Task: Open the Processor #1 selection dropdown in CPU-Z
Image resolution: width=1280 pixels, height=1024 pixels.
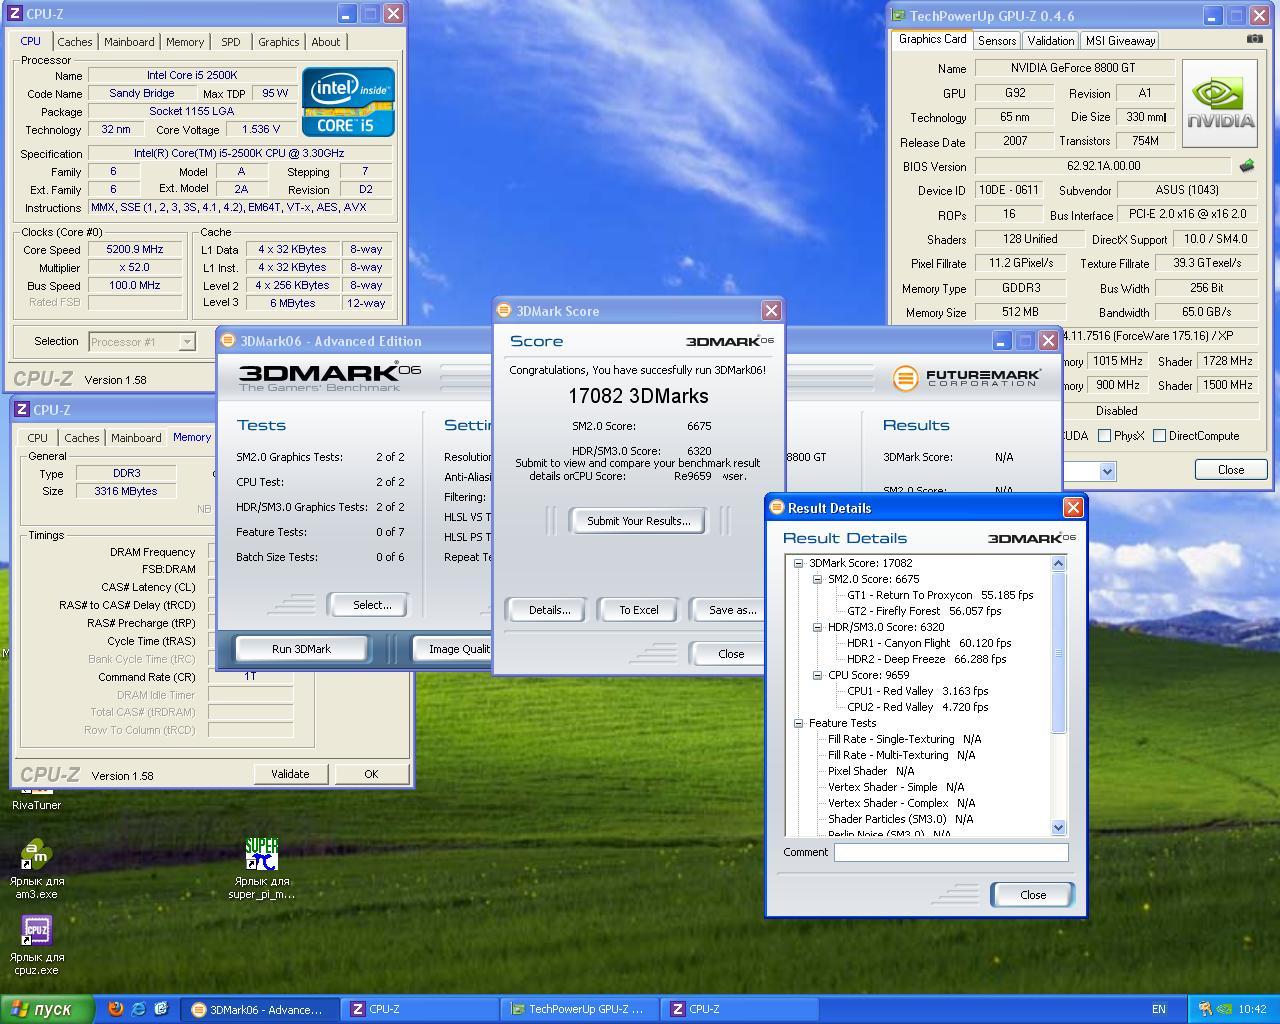Action: tap(186, 342)
